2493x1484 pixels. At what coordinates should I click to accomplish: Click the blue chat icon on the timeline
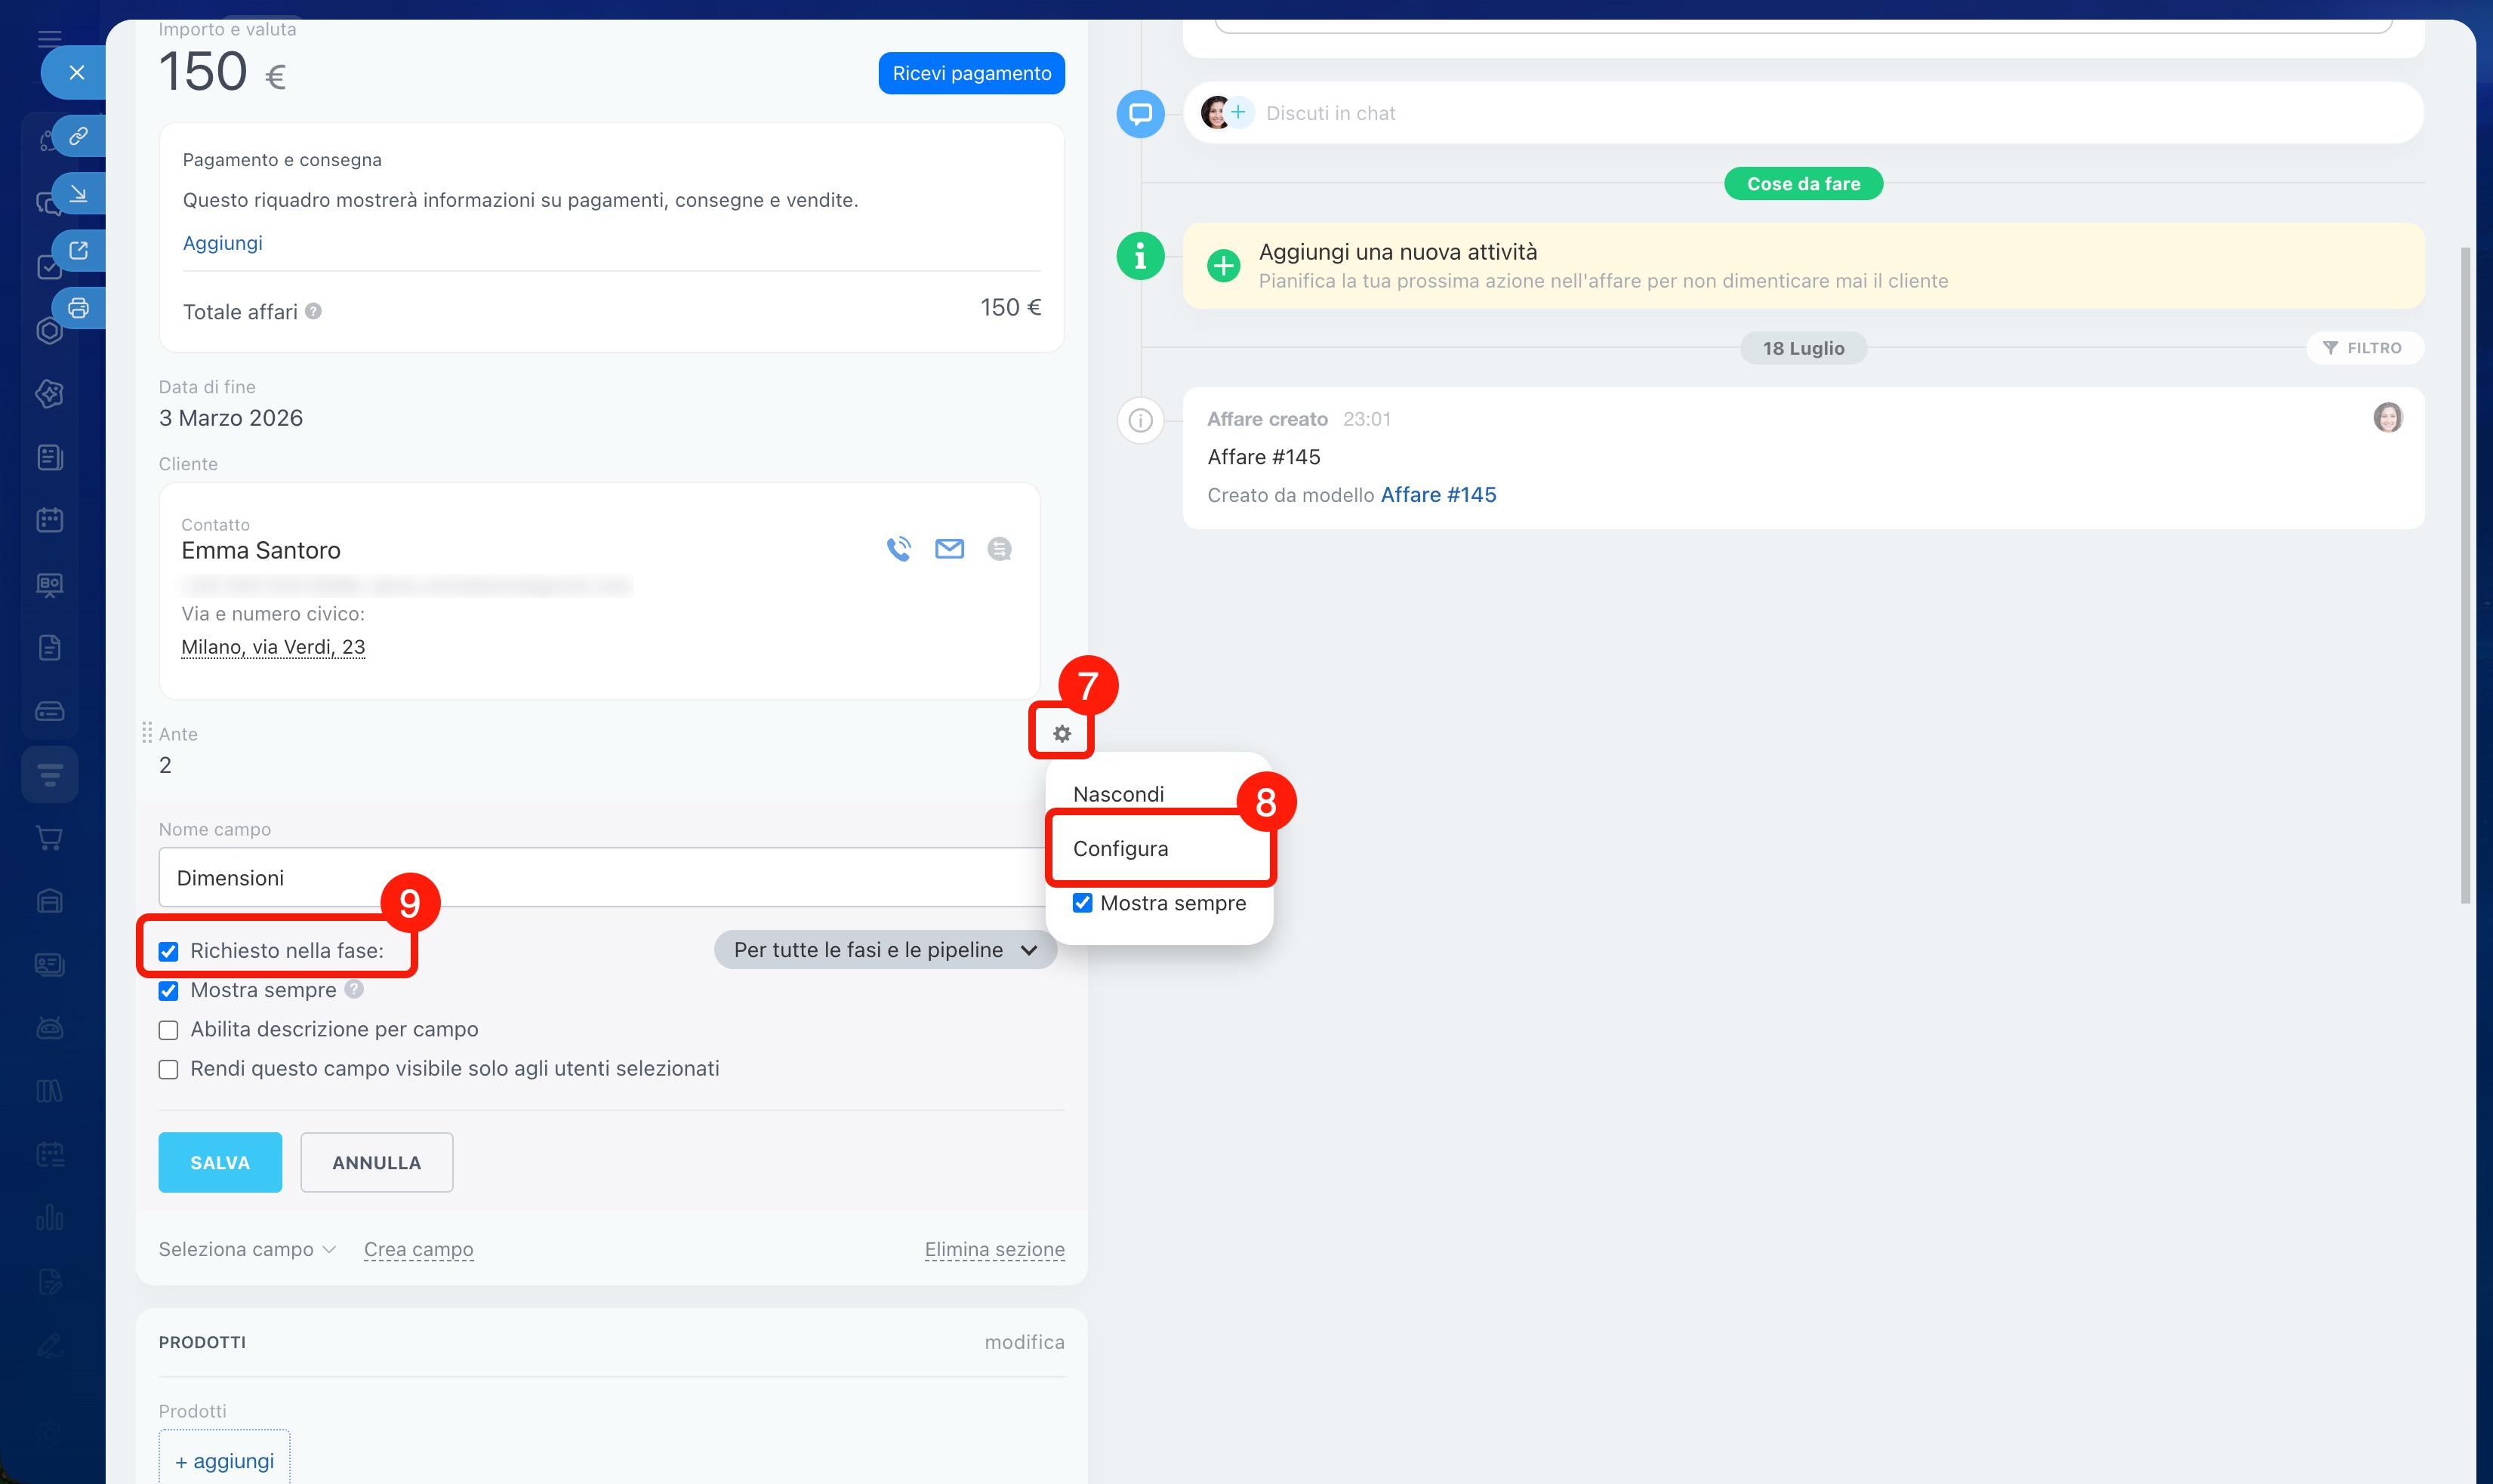[x=1140, y=113]
